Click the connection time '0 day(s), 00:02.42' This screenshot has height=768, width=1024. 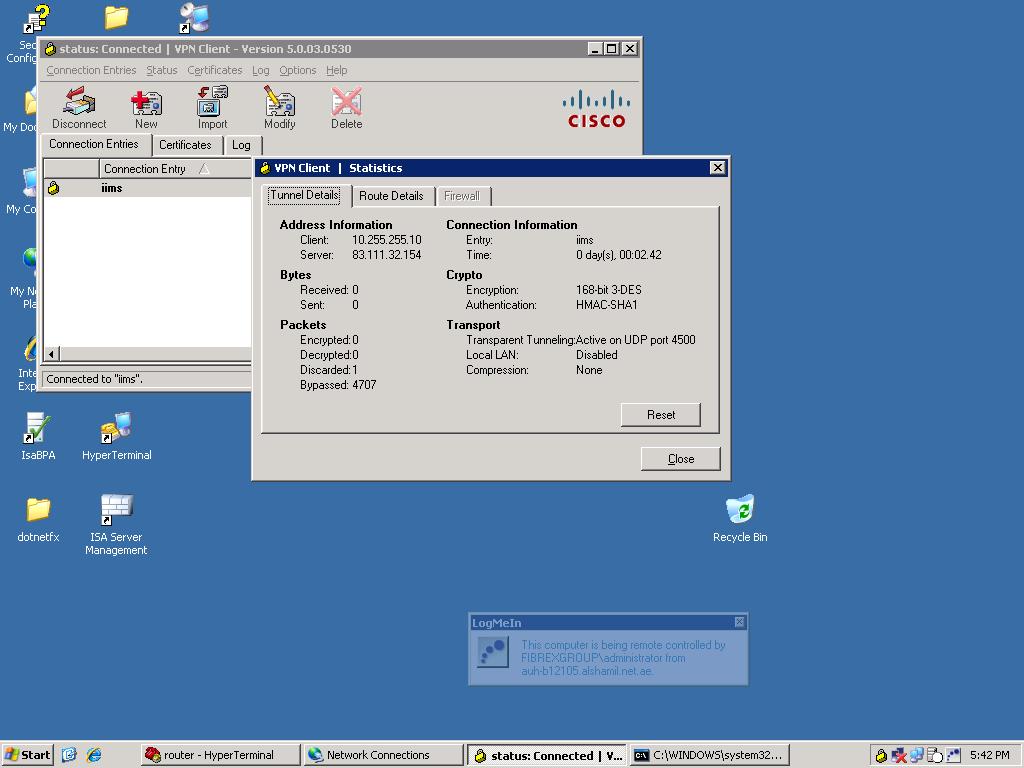[618, 255]
